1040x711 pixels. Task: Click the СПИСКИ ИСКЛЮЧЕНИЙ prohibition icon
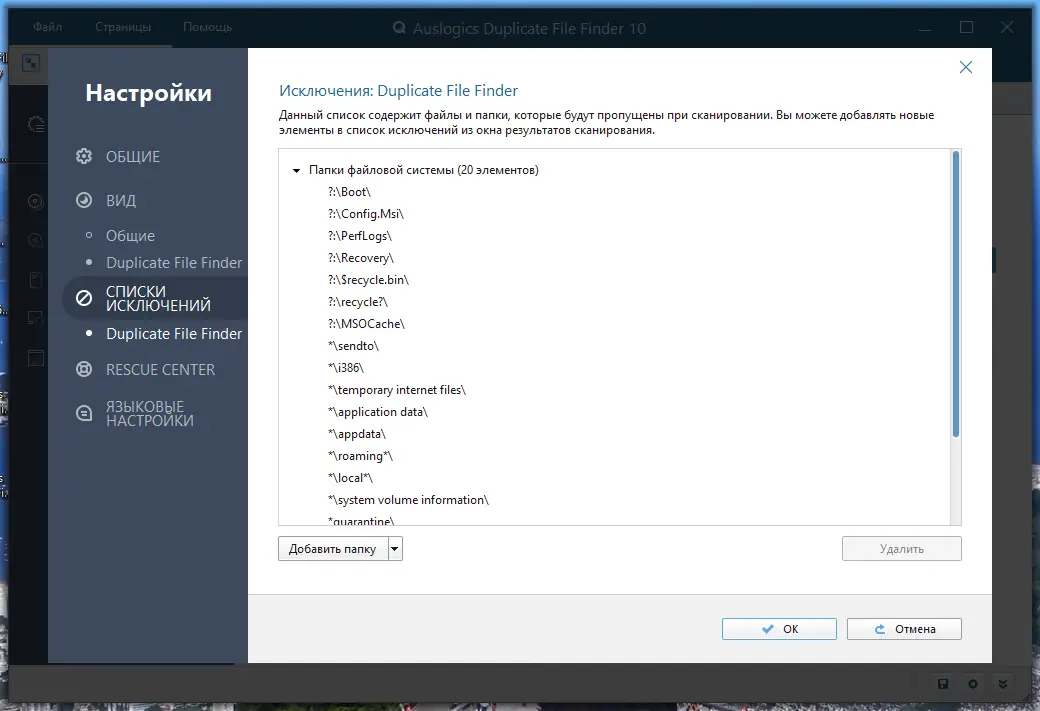pos(84,298)
